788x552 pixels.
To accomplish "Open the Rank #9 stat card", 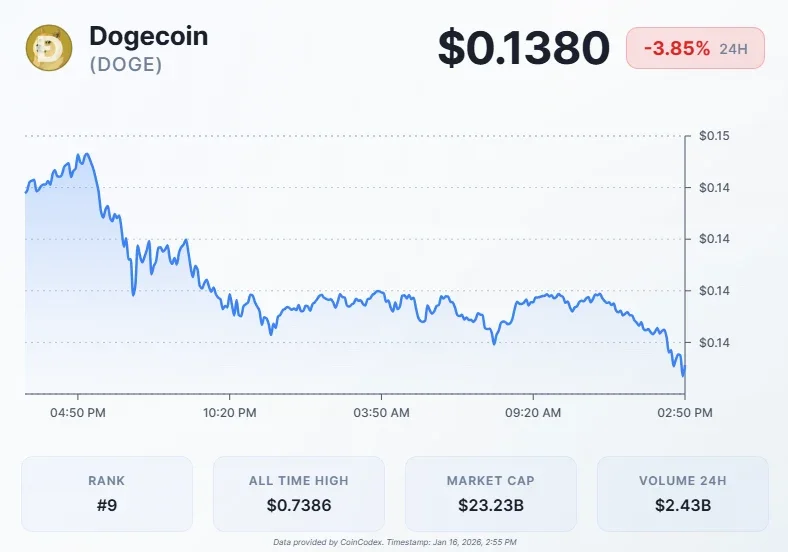I will coord(107,493).
